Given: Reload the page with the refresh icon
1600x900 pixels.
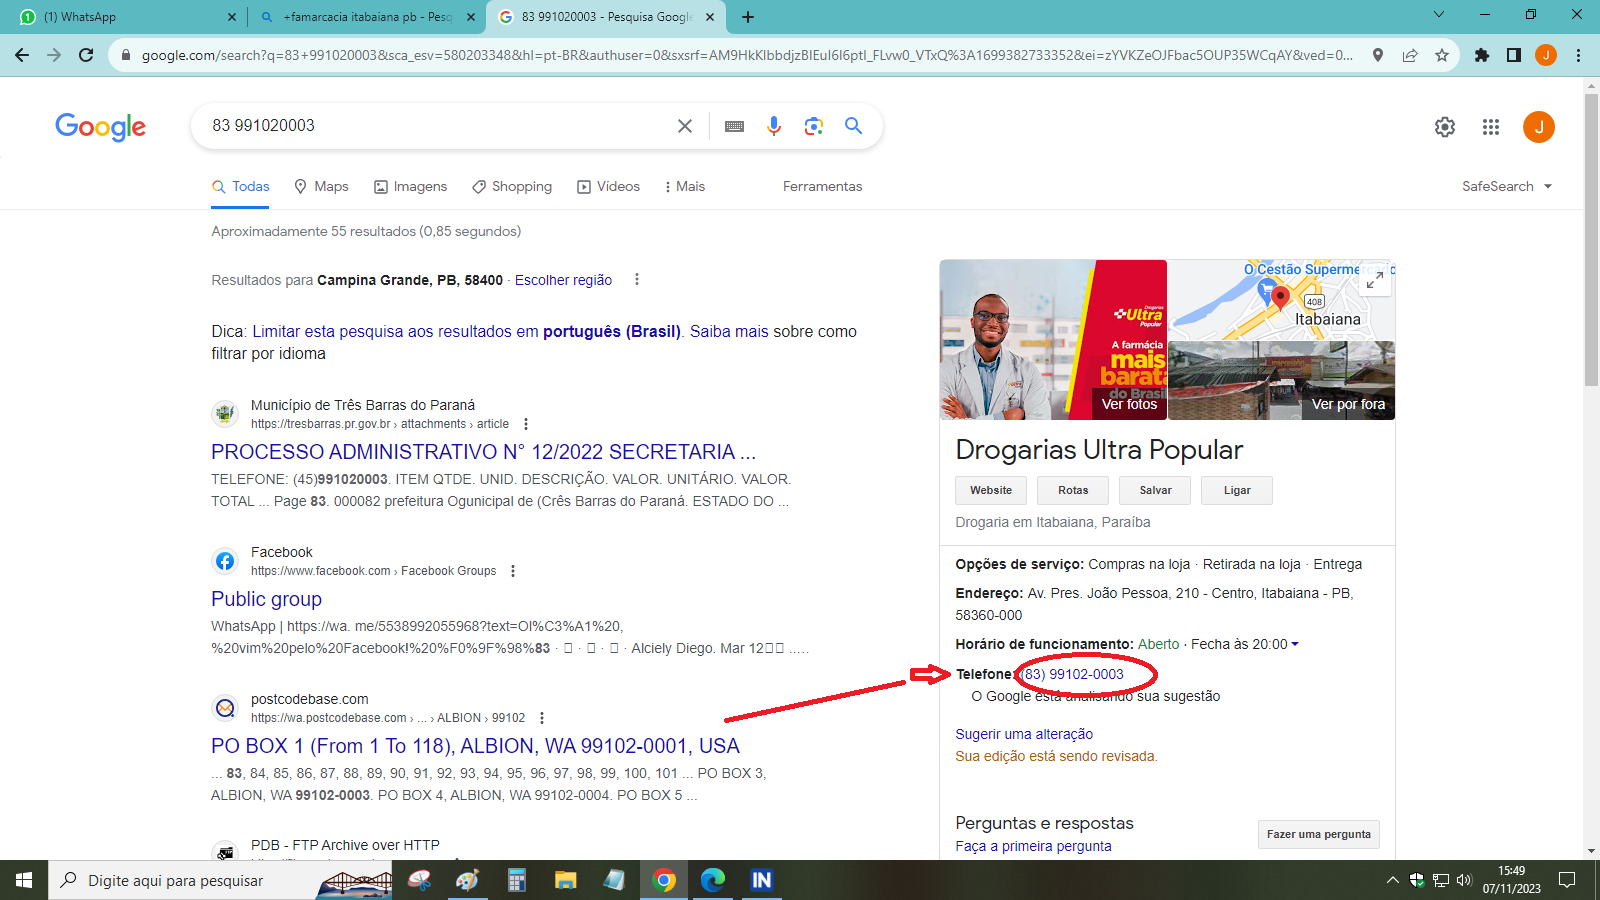Looking at the screenshot, I should pos(86,55).
